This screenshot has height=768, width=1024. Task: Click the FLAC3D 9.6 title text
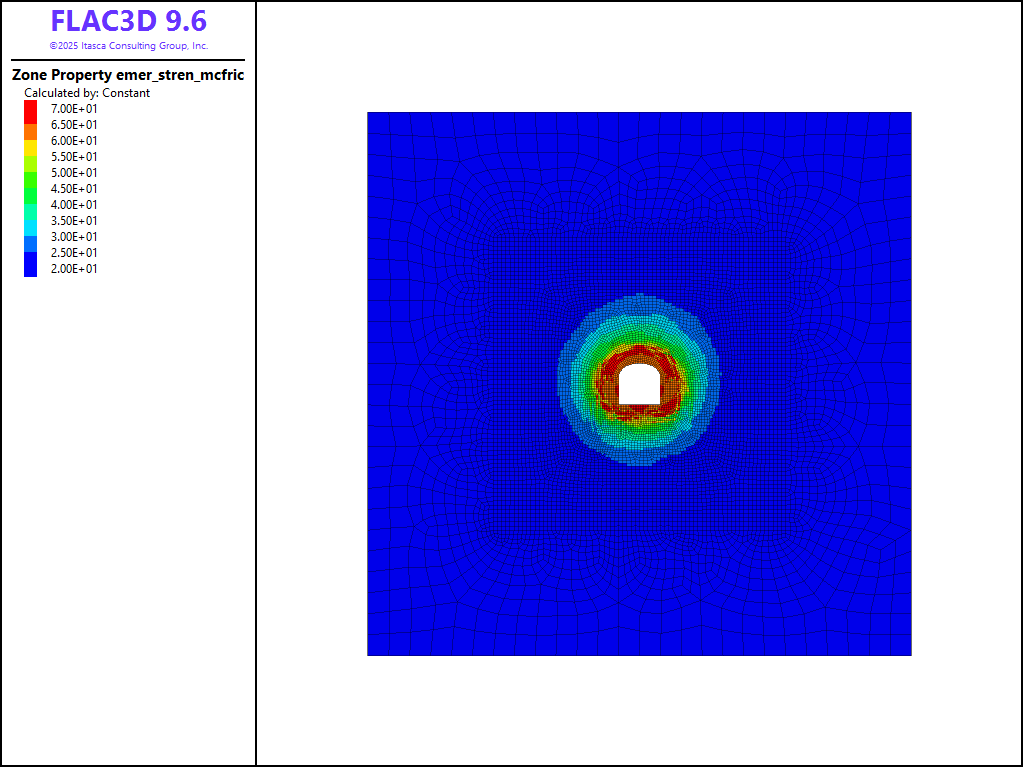128,22
